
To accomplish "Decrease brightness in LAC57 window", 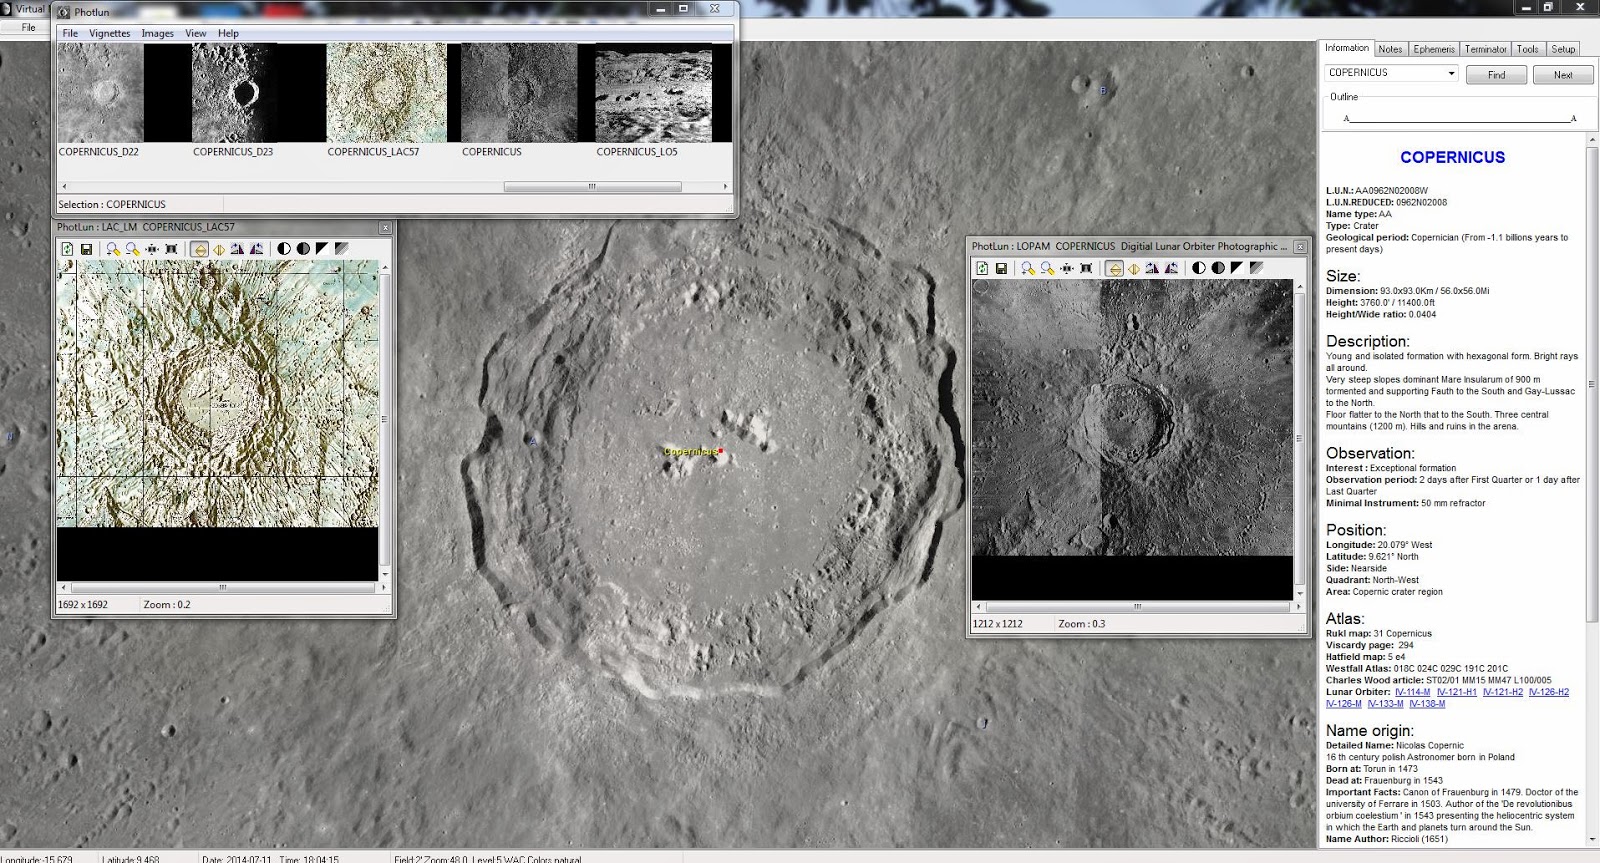I will [x=341, y=249].
